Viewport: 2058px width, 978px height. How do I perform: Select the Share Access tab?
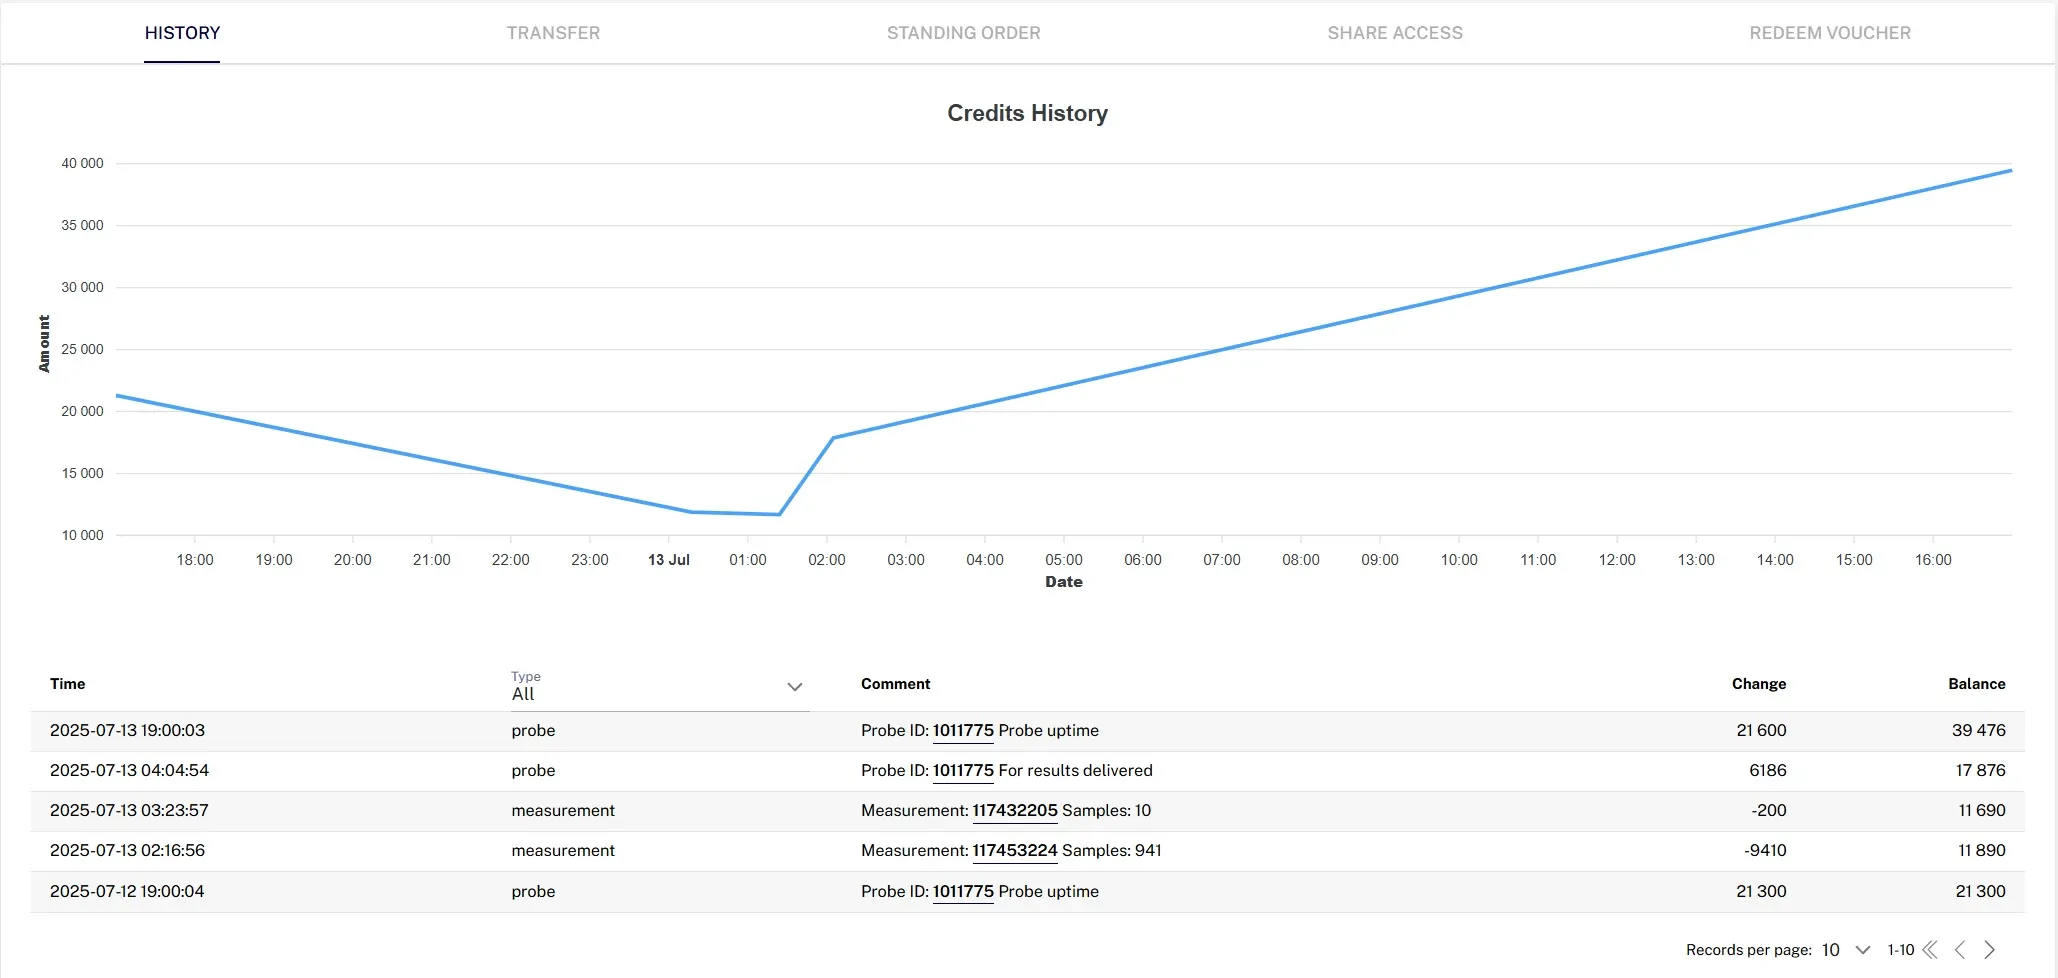[1395, 33]
